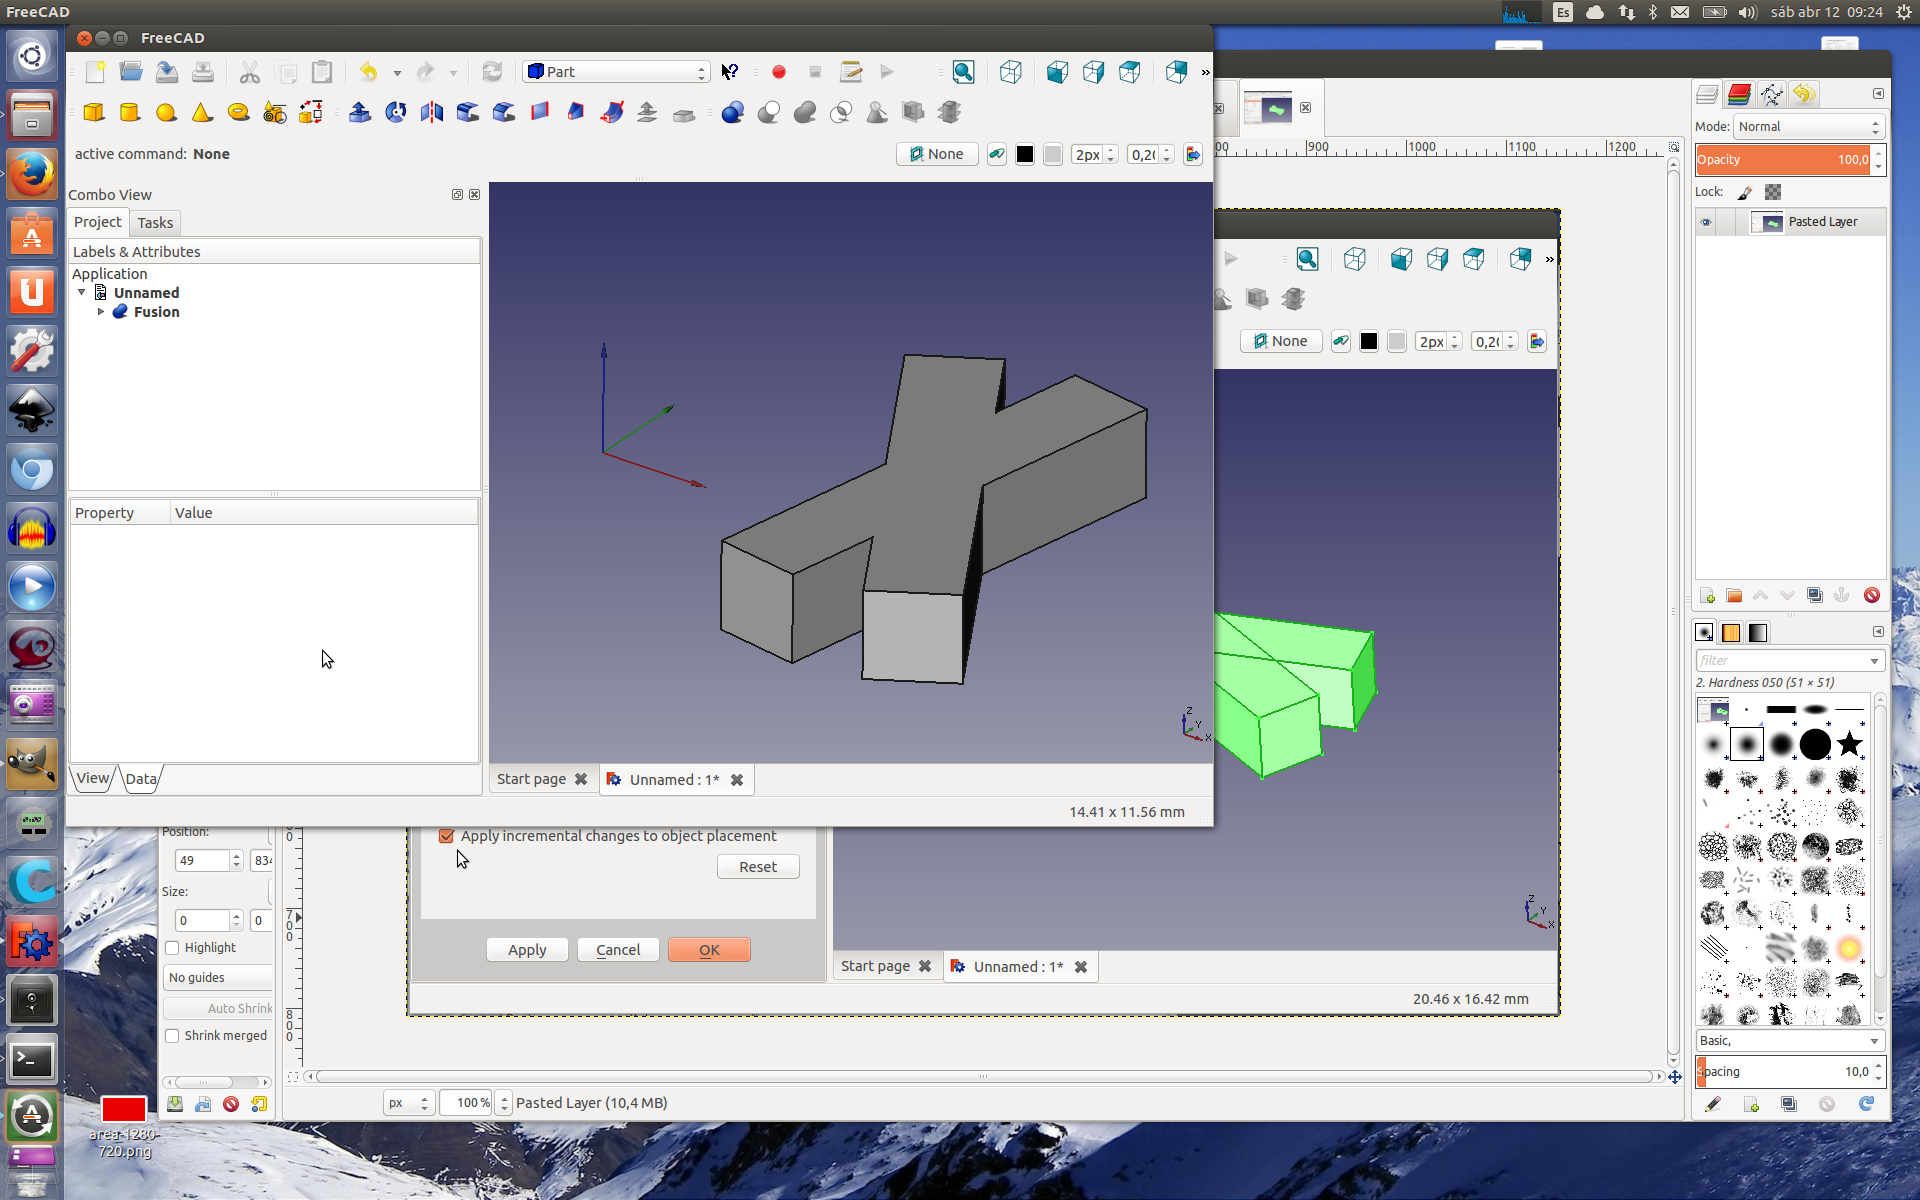Click the None draft plane button

tap(937, 154)
